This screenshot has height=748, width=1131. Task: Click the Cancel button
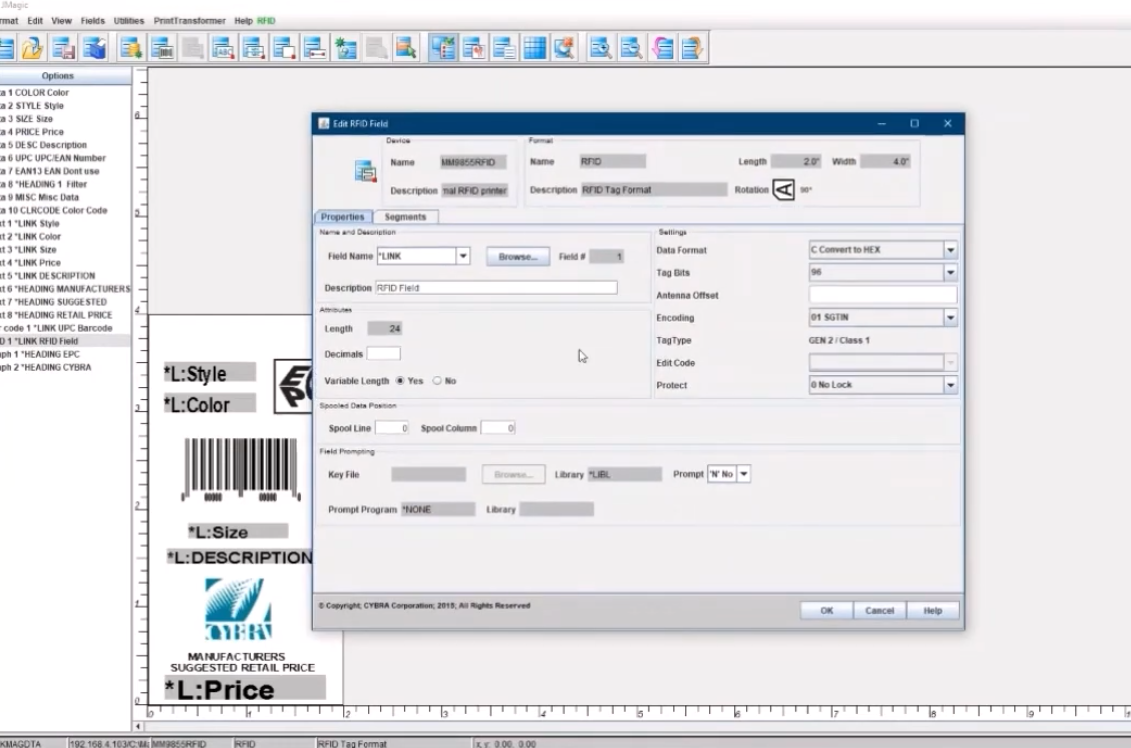[879, 610]
